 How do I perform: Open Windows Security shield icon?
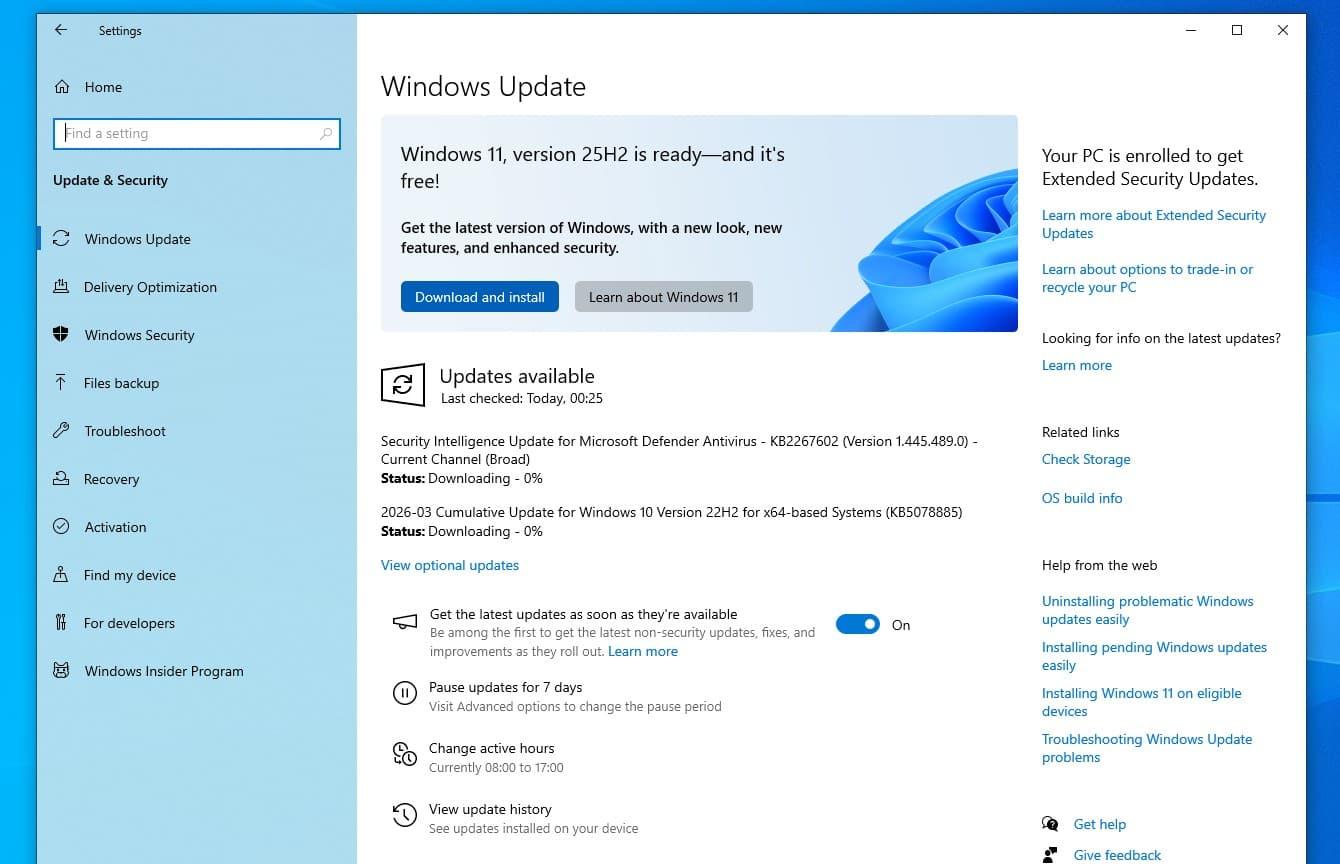pos(61,335)
